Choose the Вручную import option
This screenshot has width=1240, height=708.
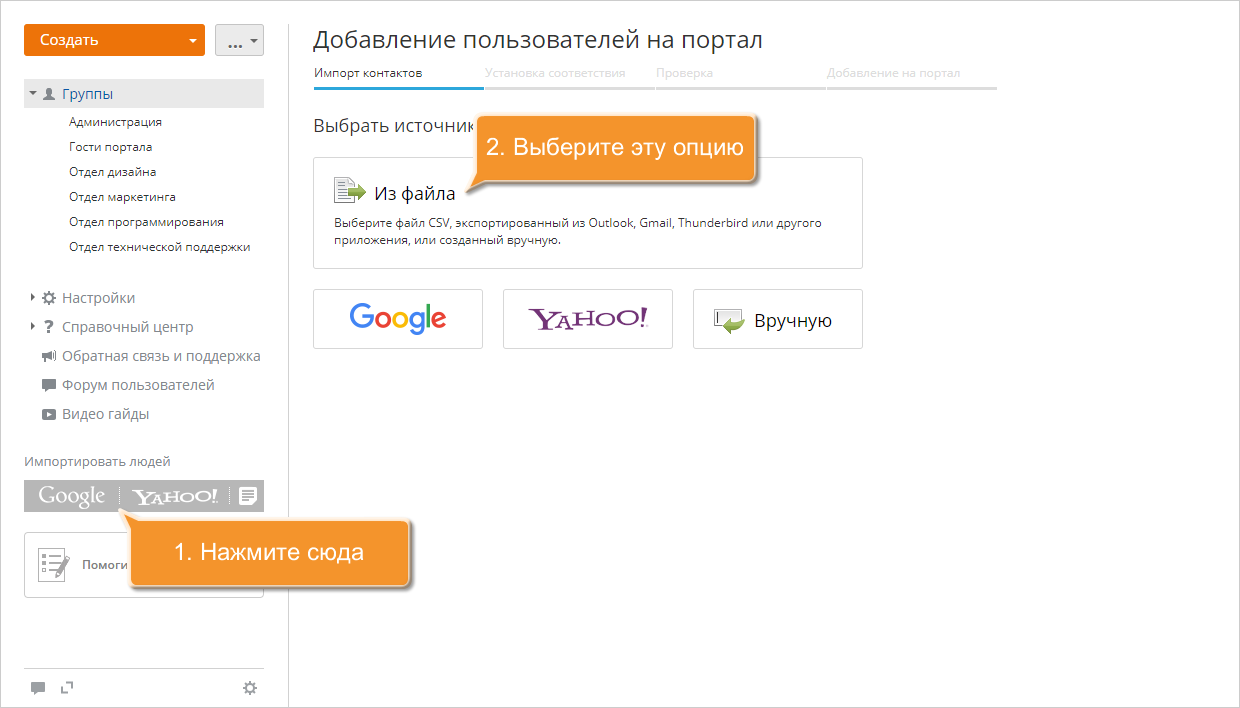click(778, 319)
